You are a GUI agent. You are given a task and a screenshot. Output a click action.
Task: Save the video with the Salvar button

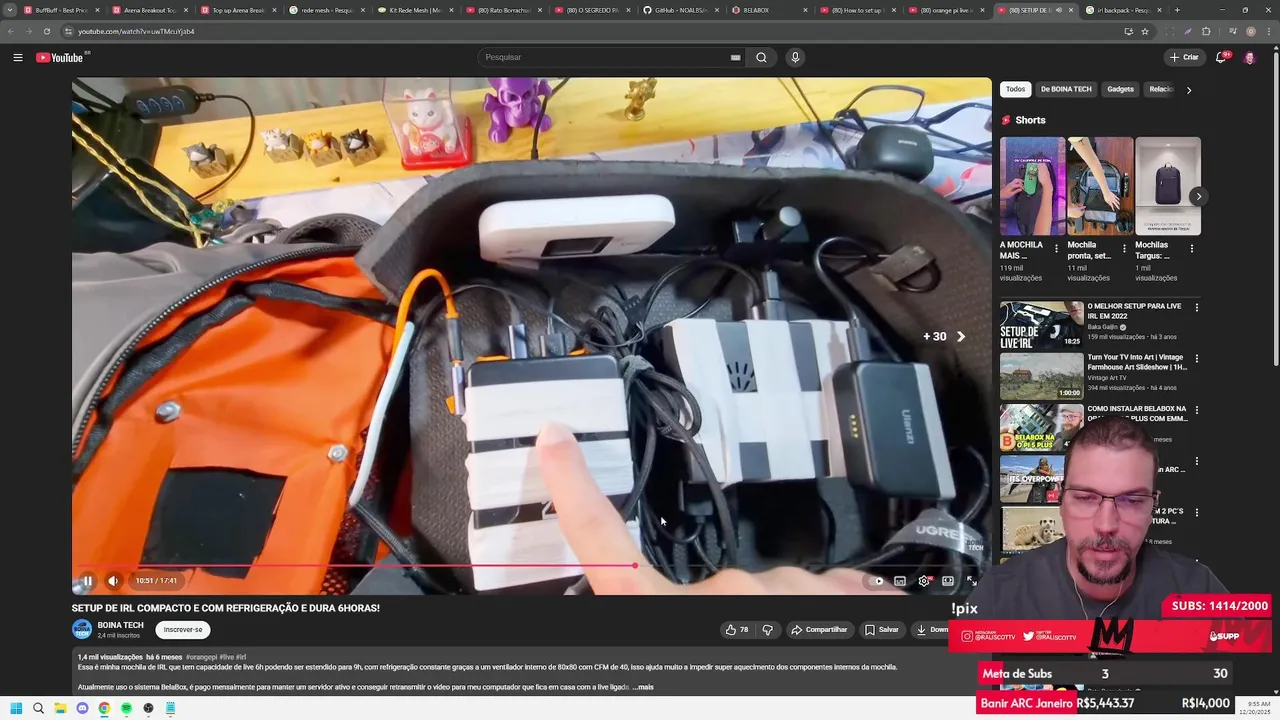click(x=882, y=630)
